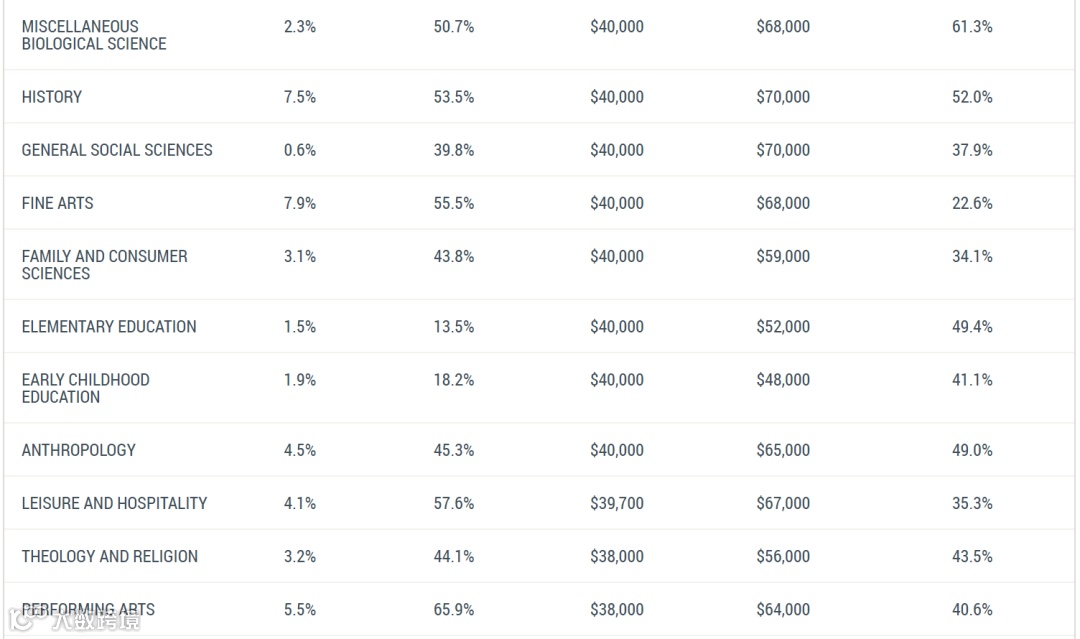Click the $52,000 value for Elementary Education

[783, 326]
